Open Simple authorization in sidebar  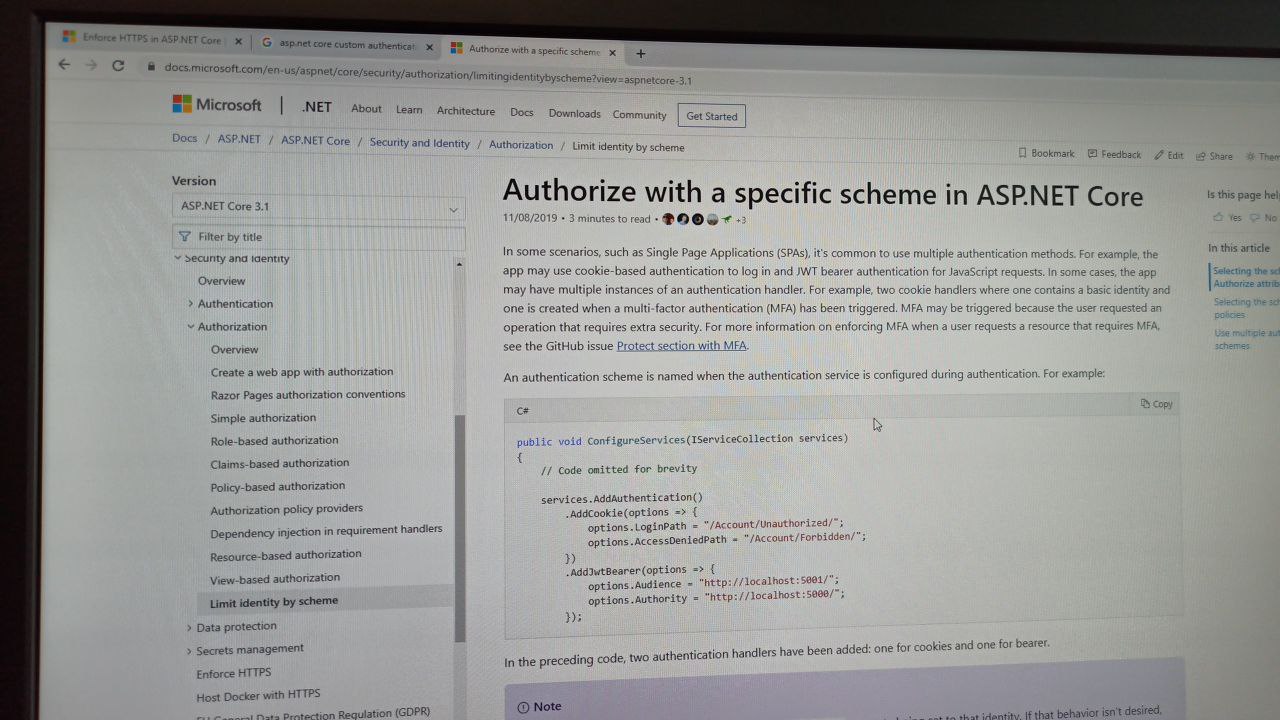coord(263,418)
